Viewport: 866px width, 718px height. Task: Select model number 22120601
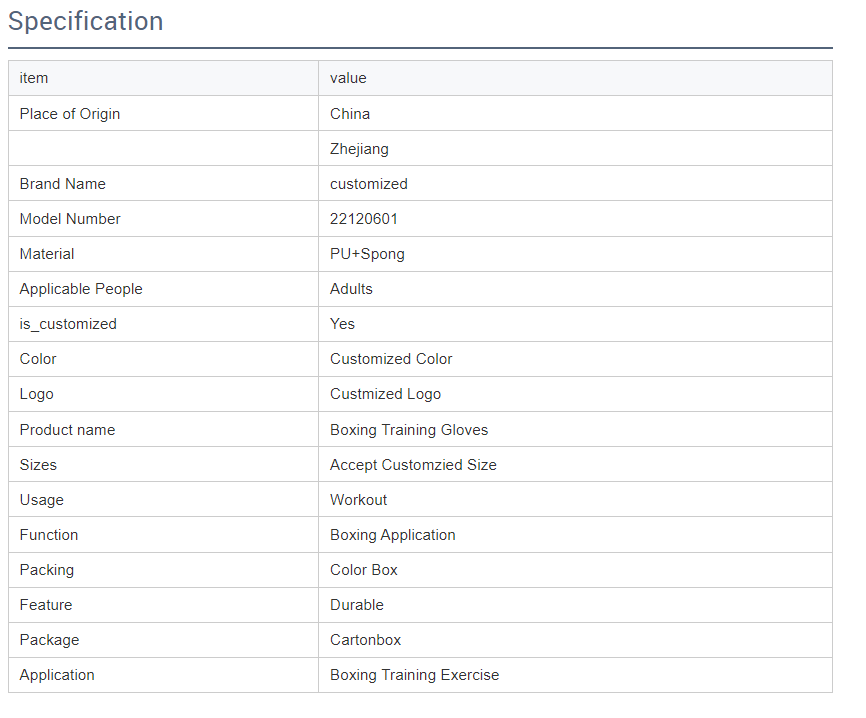[364, 219]
